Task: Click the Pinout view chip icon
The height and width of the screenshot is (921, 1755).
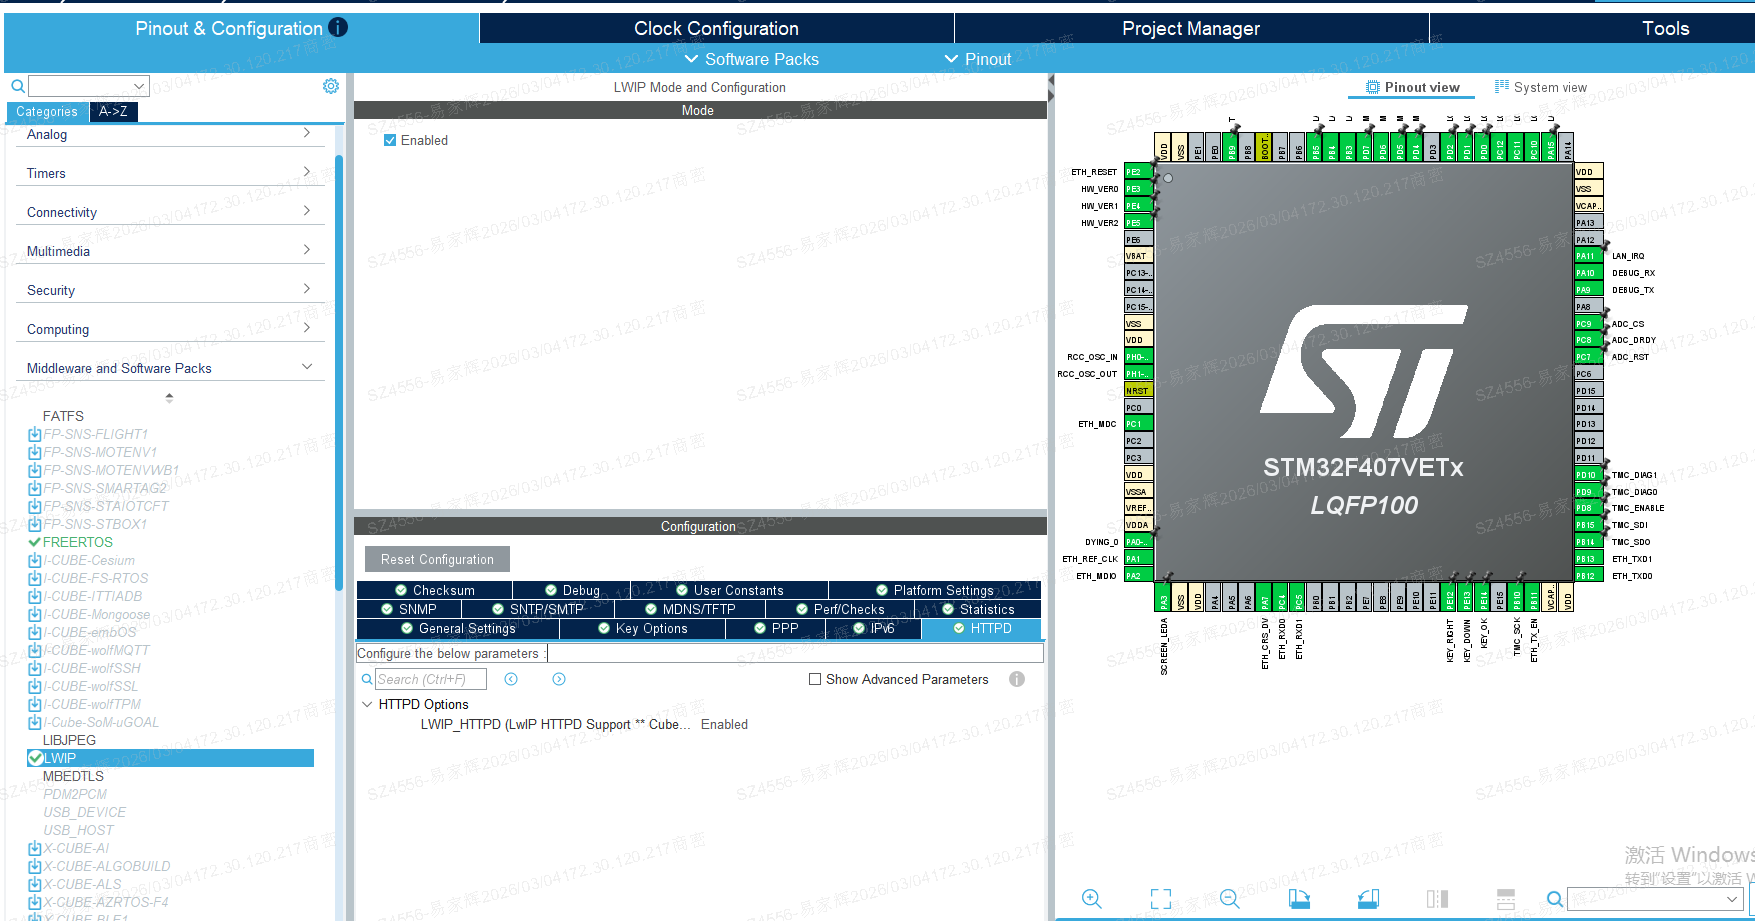Action: coord(1373,87)
